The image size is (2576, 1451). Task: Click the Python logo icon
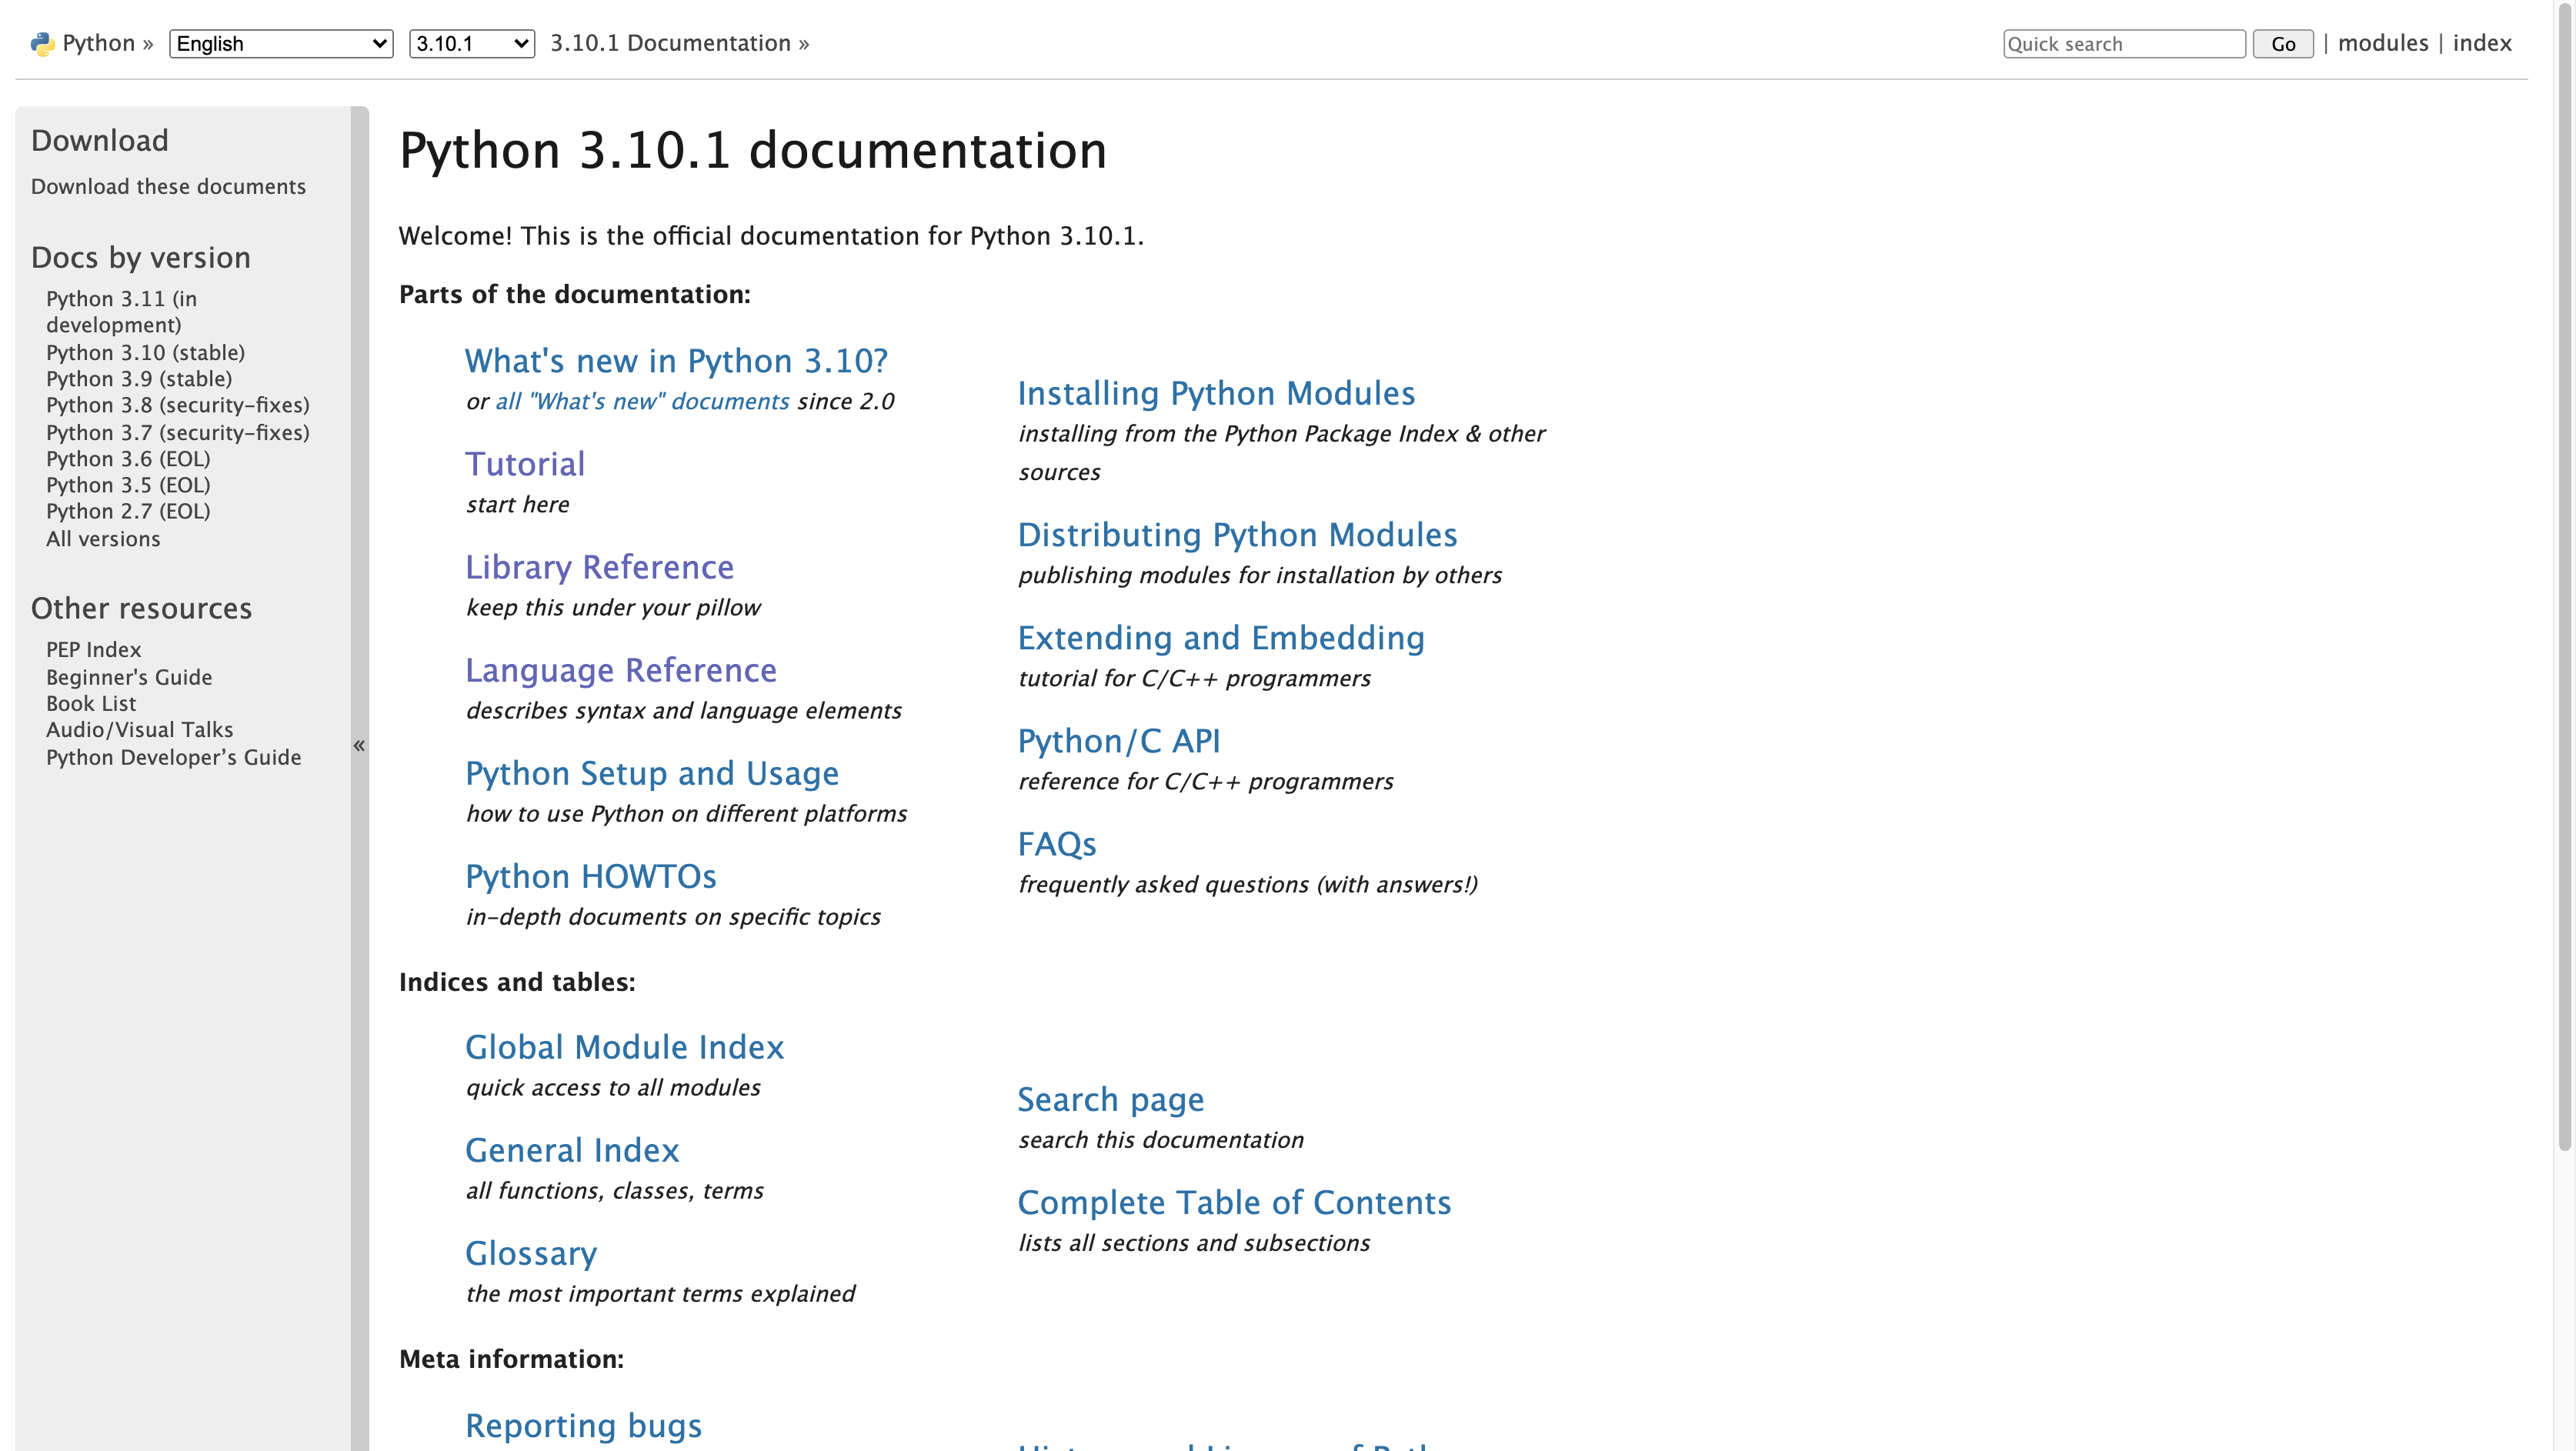click(x=42, y=44)
